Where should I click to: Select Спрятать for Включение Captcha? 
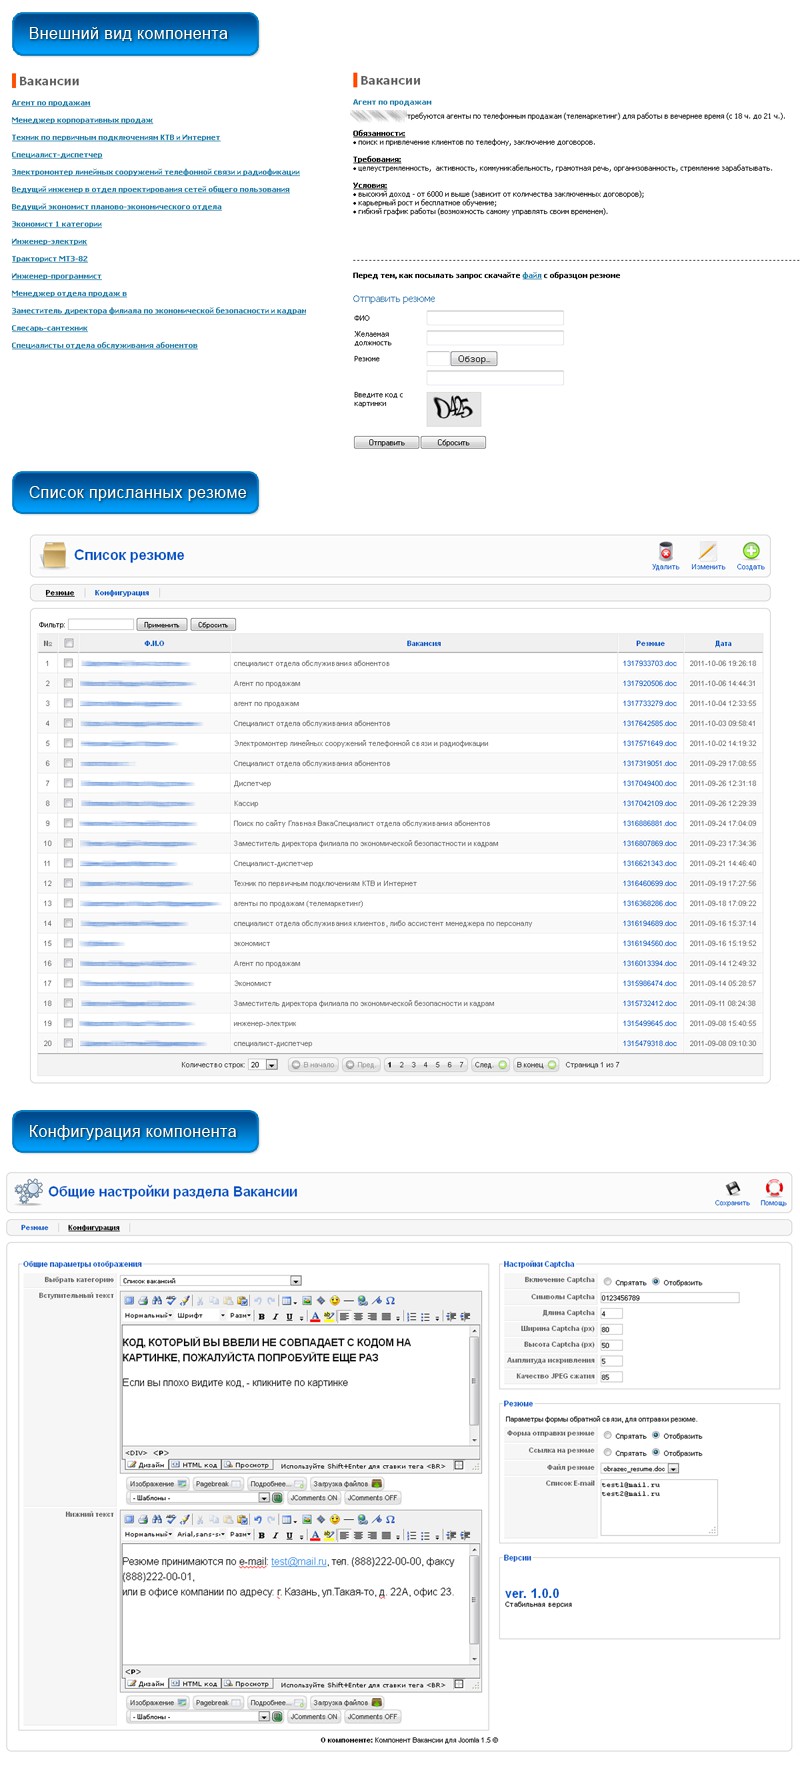click(607, 1281)
